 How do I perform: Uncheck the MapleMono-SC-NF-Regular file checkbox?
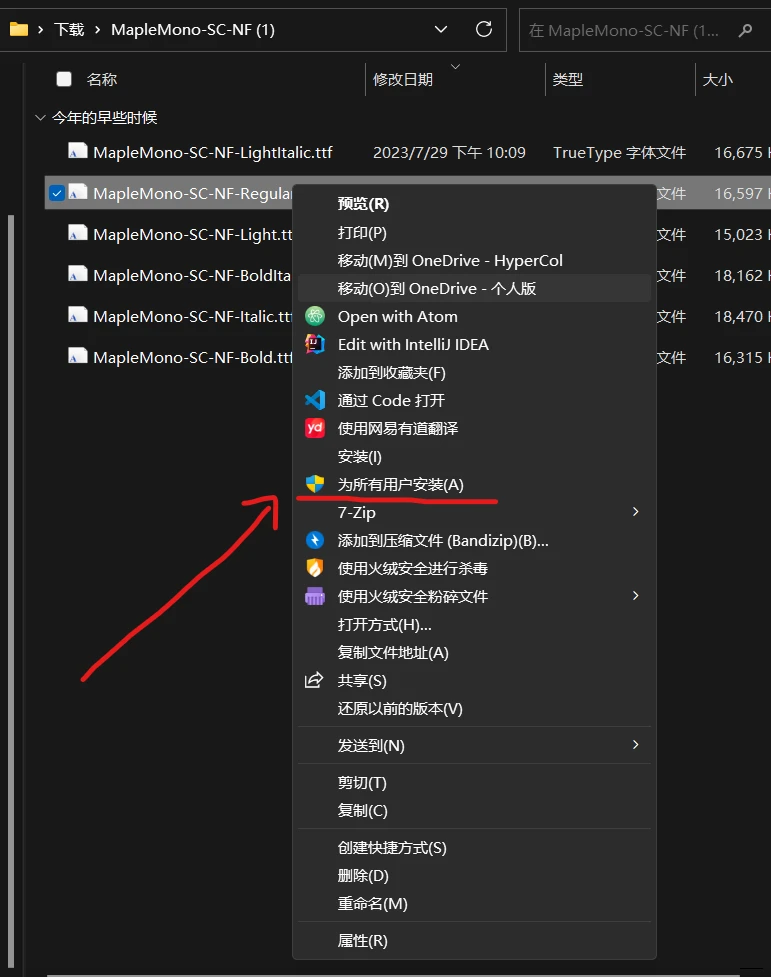56,193
